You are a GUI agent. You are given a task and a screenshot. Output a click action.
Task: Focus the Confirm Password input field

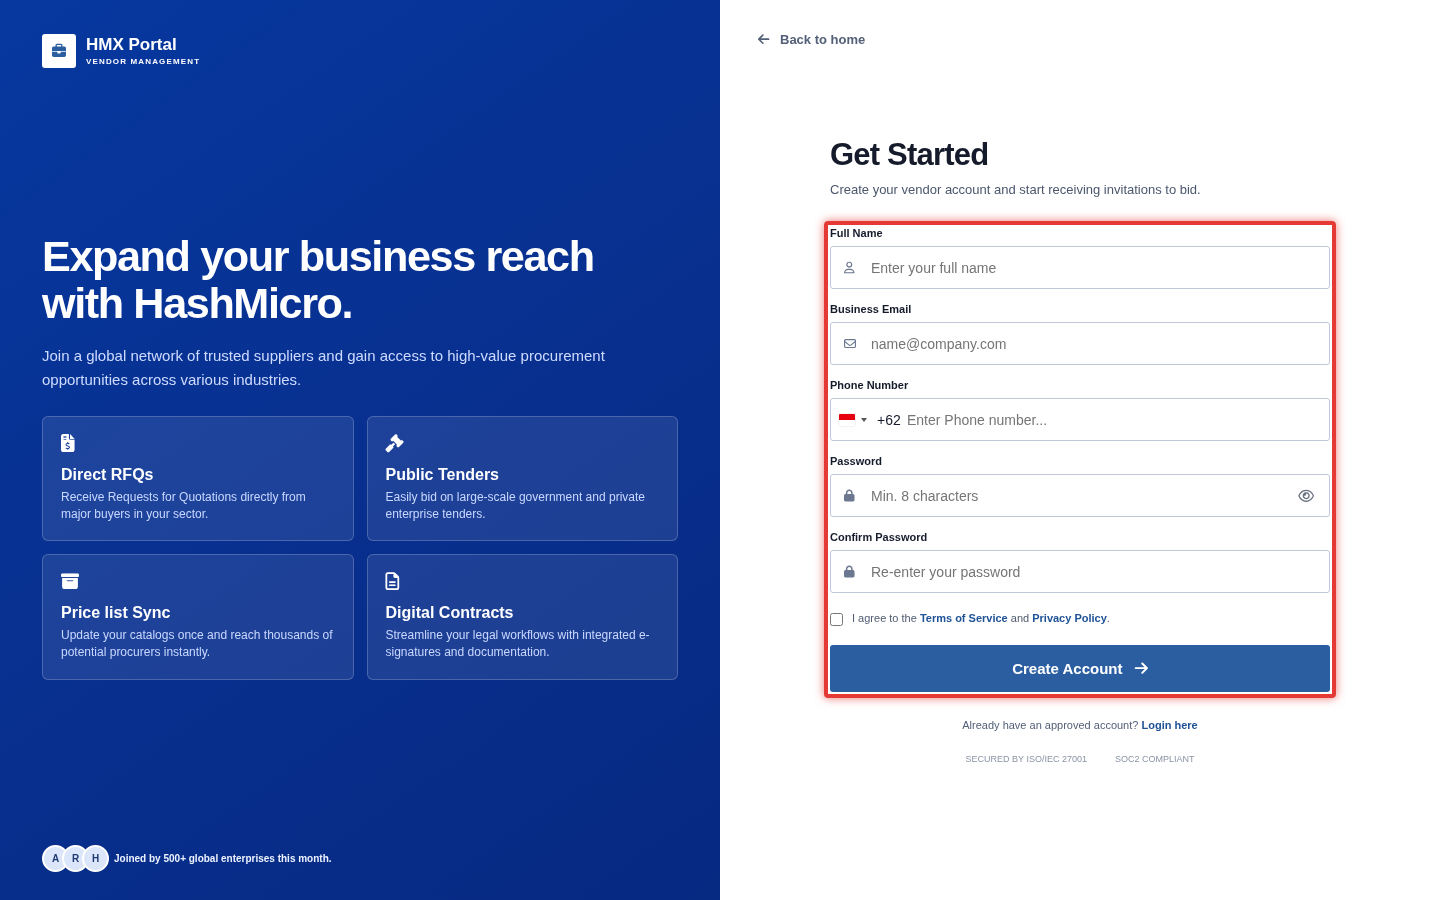[1080, 572]
